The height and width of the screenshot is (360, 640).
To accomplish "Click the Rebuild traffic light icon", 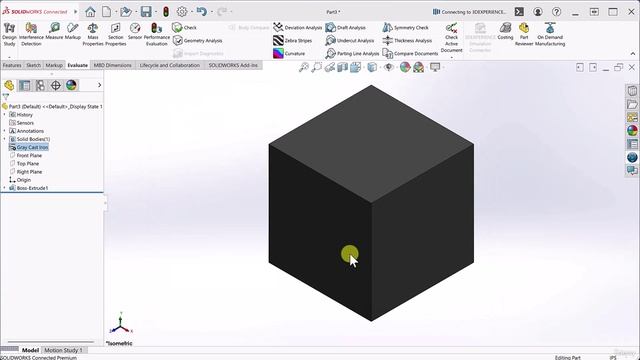I will [166, 12].
